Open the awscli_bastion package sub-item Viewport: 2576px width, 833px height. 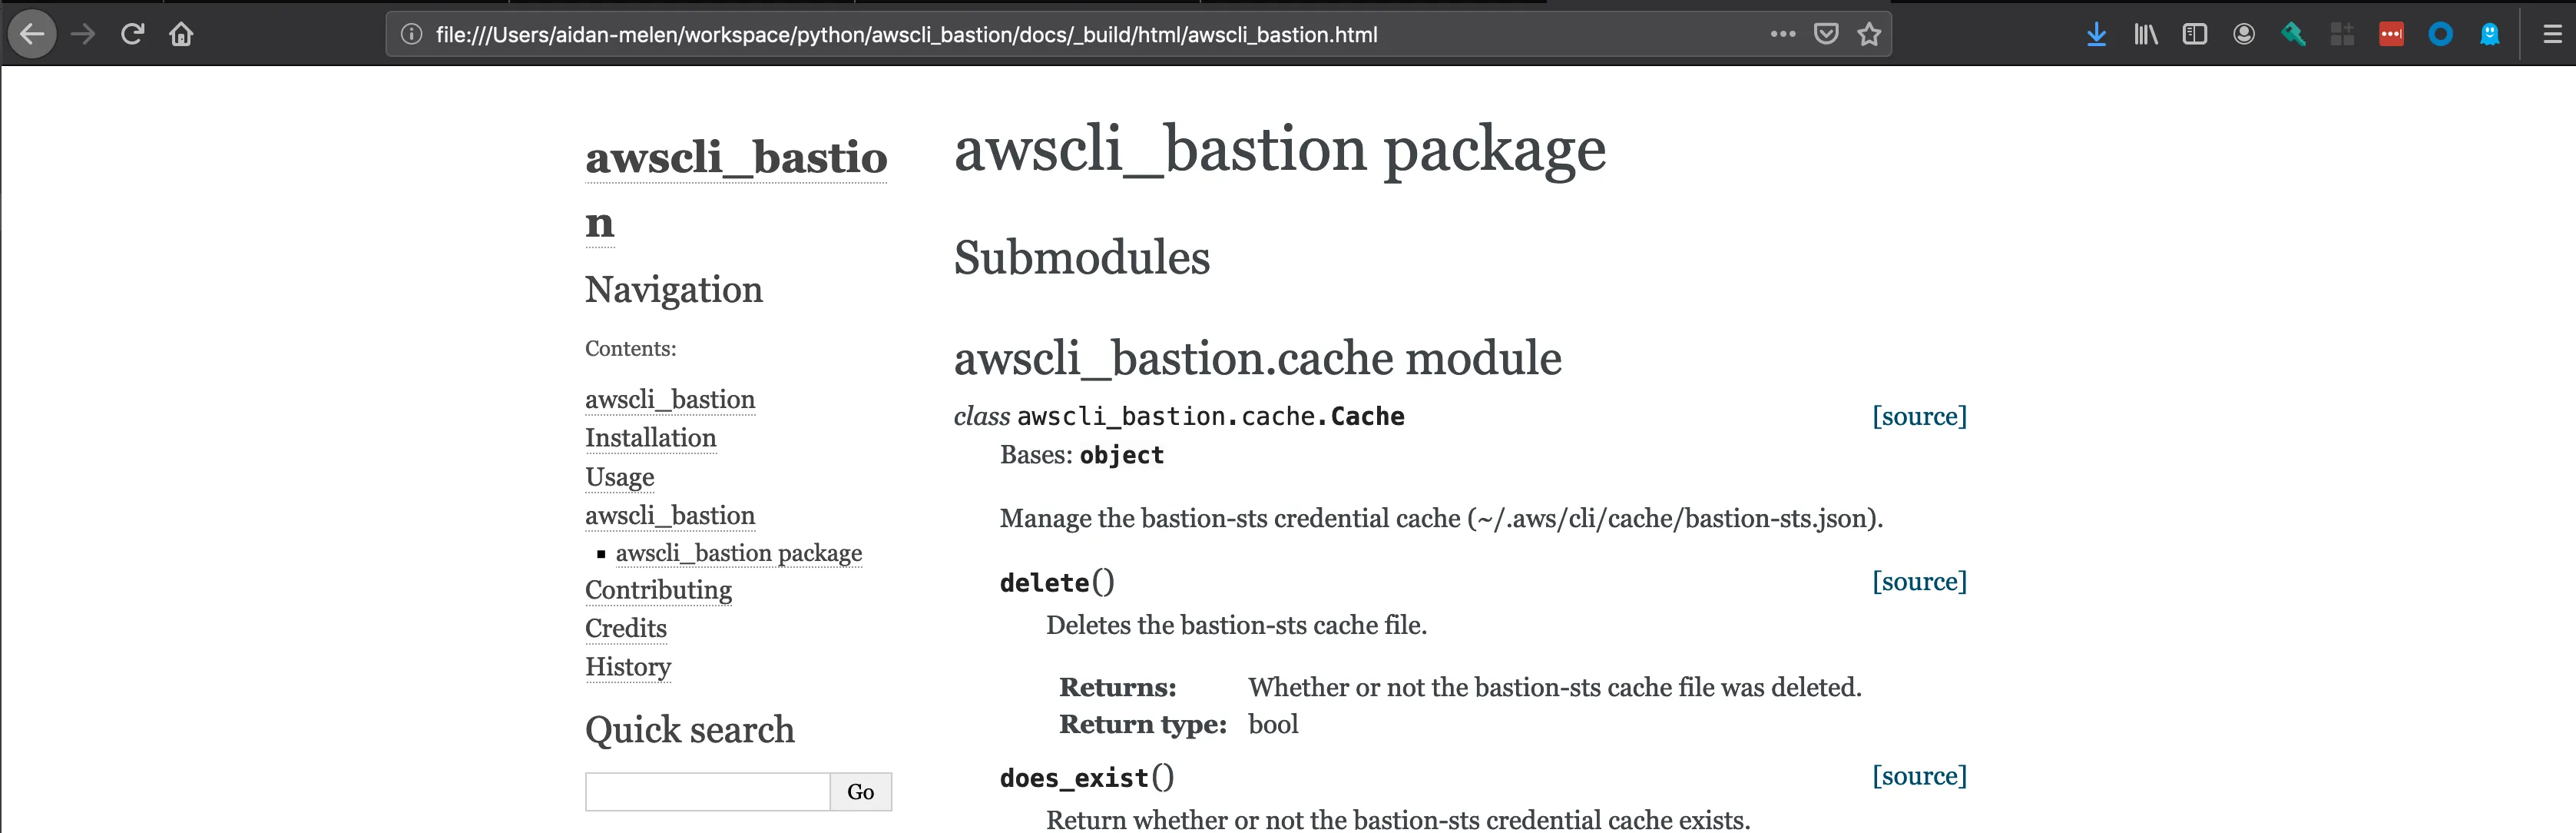coord(738,553)
